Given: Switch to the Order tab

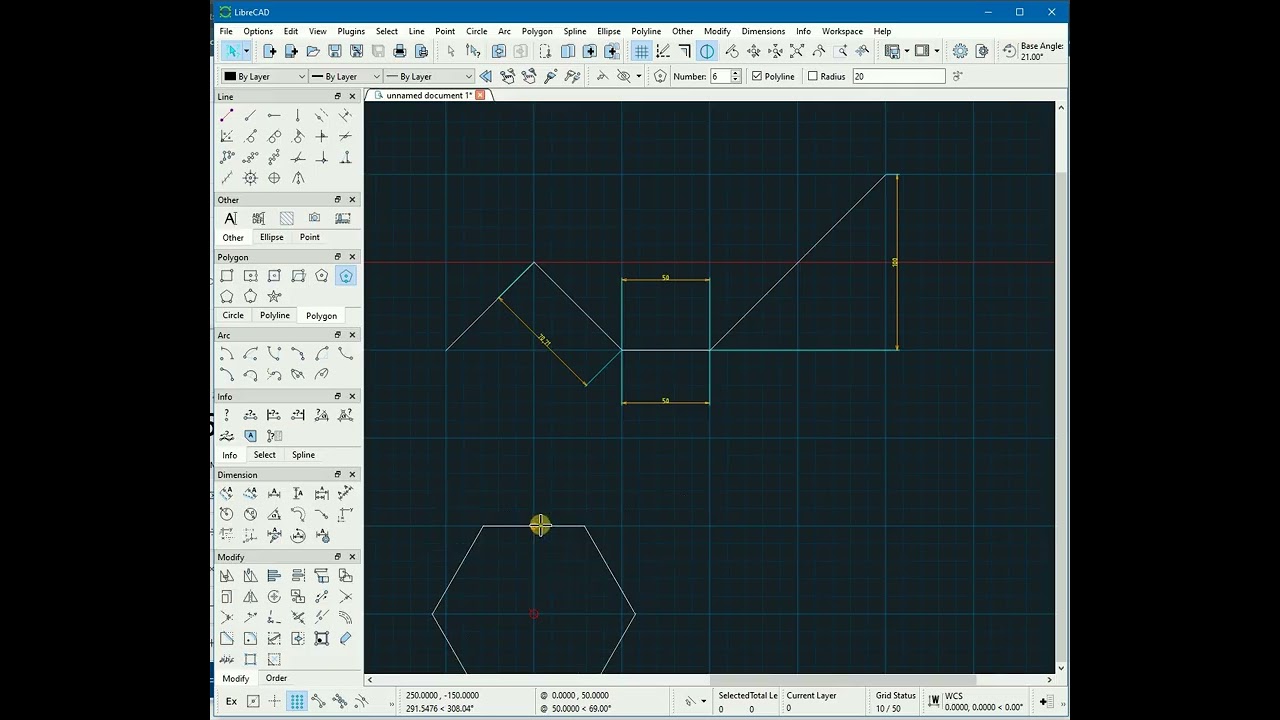Looking at the screenshot, I should (x=276, y=678).
